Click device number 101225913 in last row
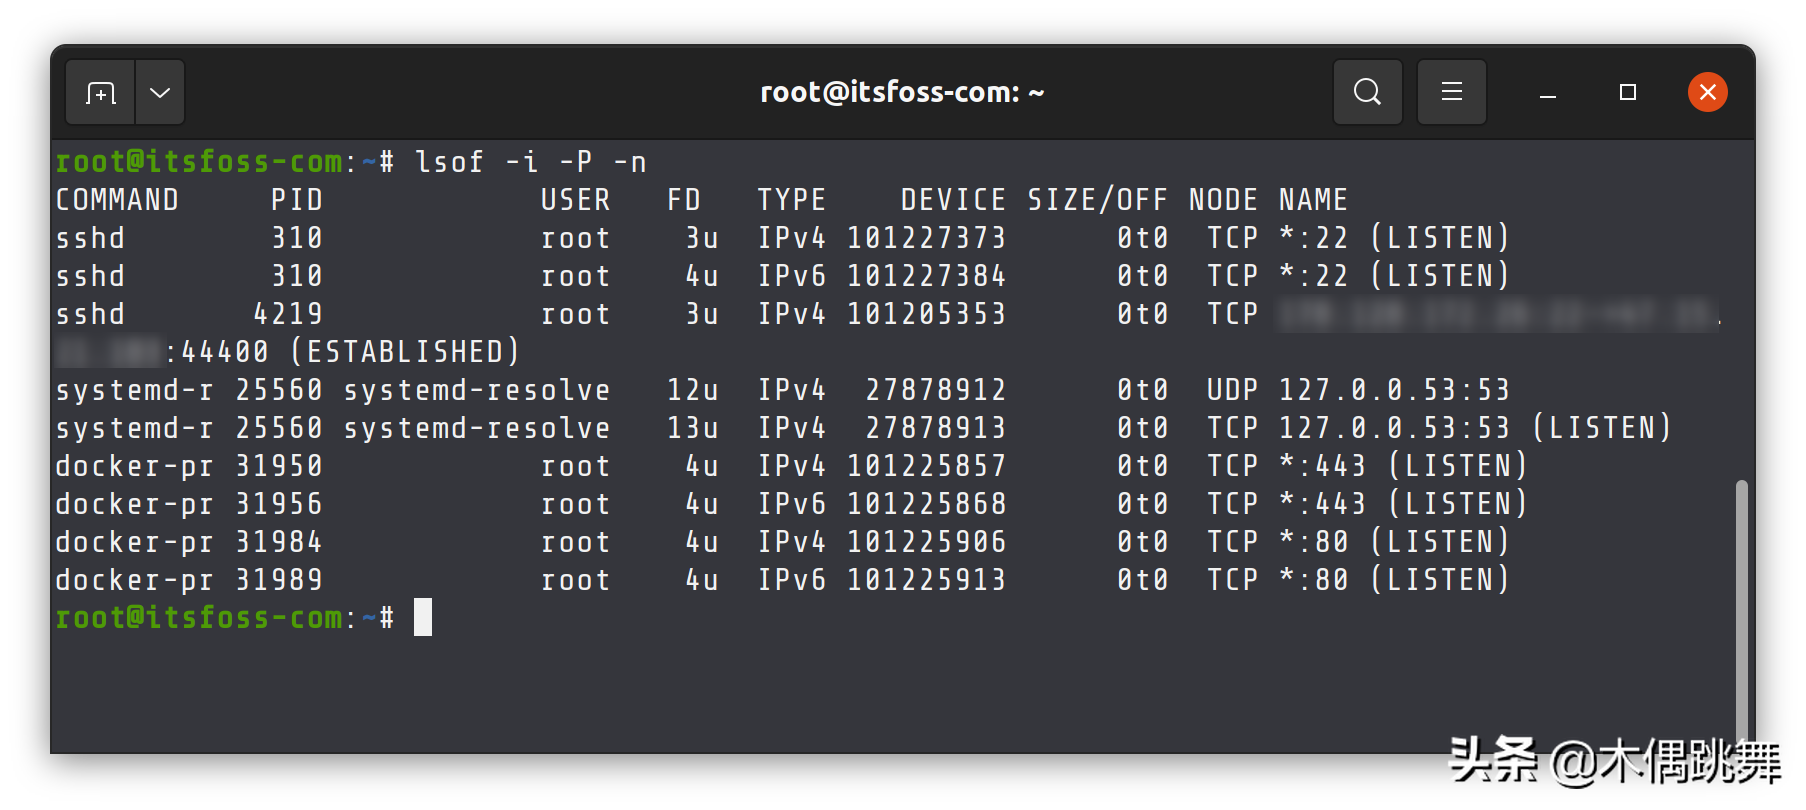The image size is (1806, 810). point(926,580)
